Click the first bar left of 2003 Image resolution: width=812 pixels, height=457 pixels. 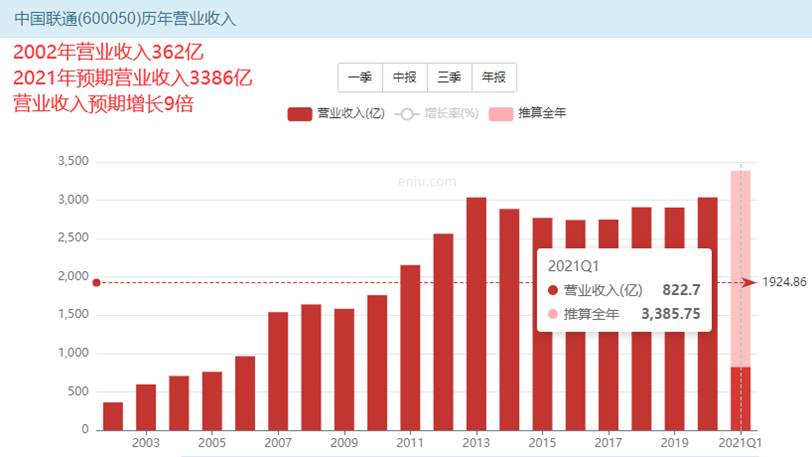coord(113,417)
